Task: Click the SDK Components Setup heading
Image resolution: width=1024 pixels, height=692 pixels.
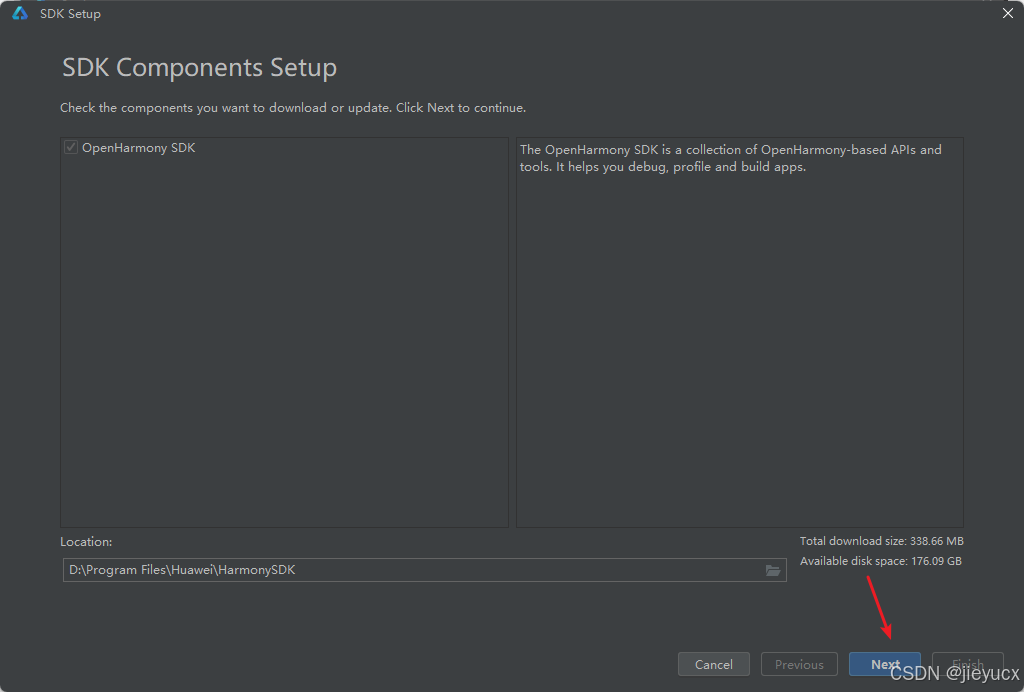Action: tap(199, 67)
